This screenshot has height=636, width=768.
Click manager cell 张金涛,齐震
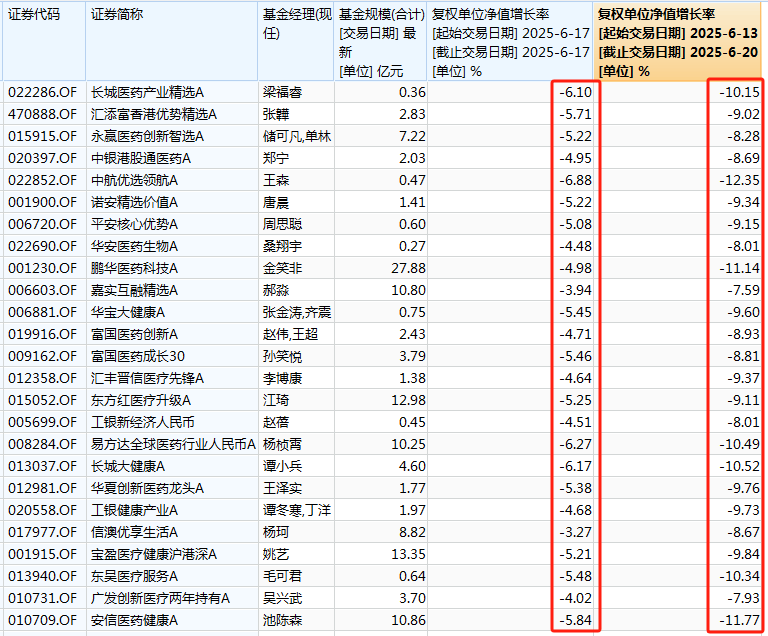tap(297, 313)
